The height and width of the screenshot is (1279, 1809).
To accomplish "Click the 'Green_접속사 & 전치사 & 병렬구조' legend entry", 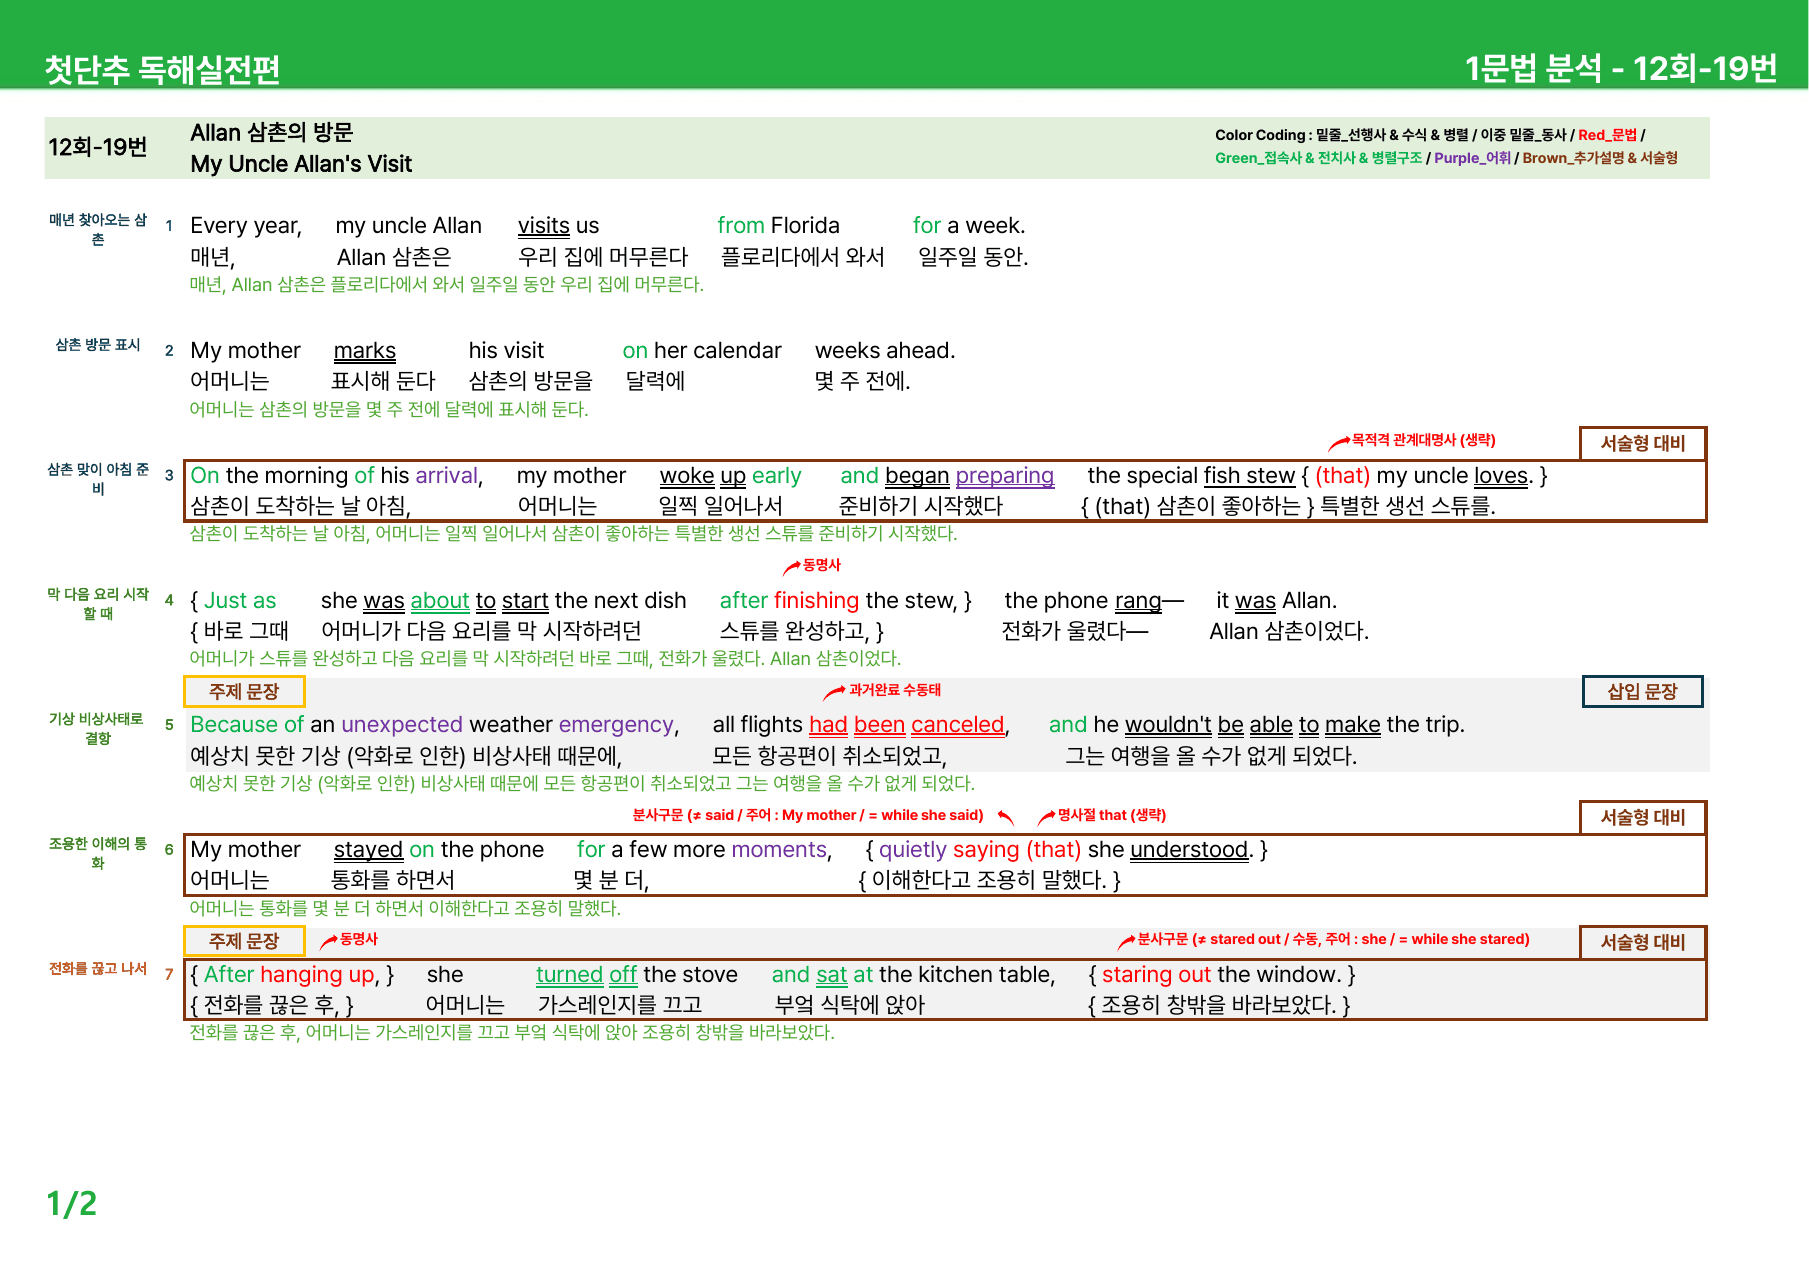I will [1318, 158].
